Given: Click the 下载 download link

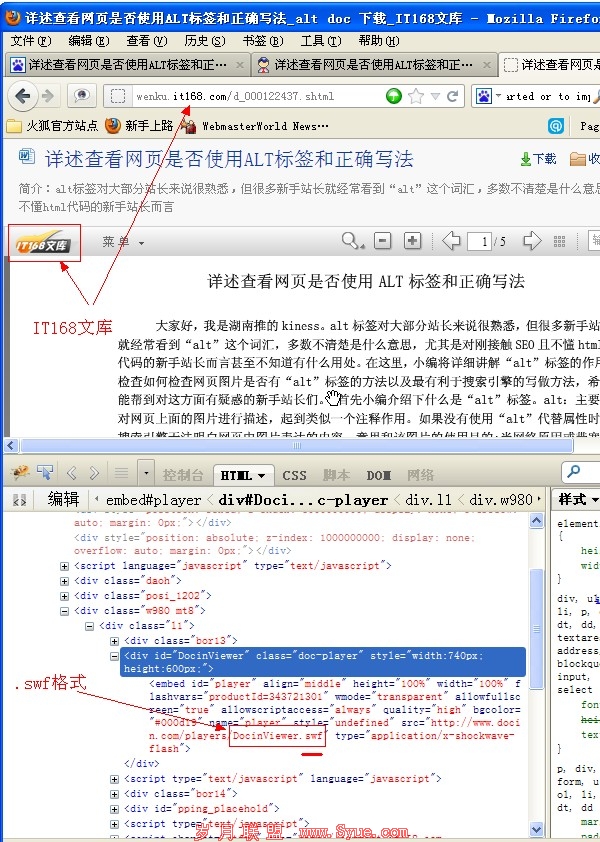Looking at the screenshot, I should [x=538, y=158].
